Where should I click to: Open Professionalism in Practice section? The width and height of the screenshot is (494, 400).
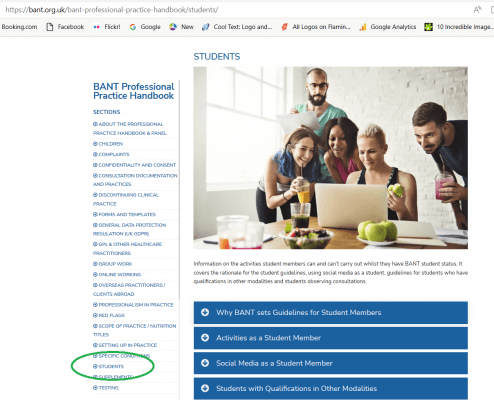[x=133, y=305]
